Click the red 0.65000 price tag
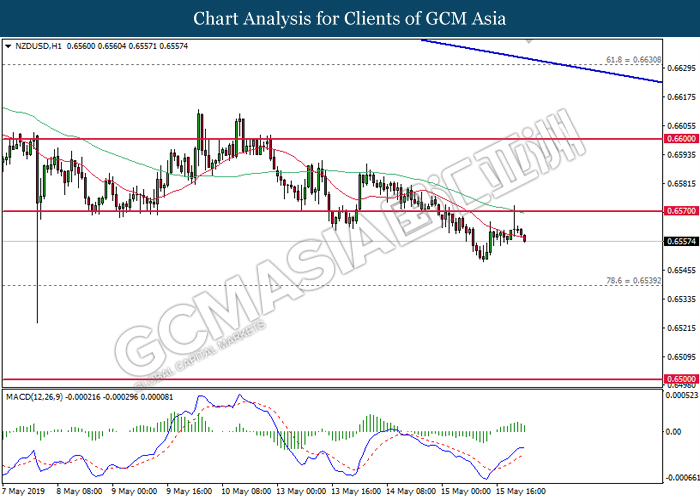 click(x=680, y=380)
